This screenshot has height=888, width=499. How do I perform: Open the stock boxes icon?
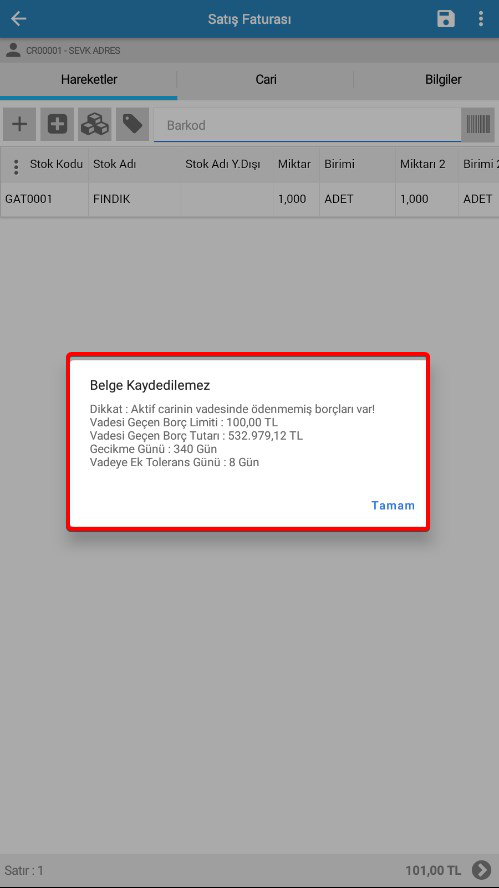pos(95,124)
